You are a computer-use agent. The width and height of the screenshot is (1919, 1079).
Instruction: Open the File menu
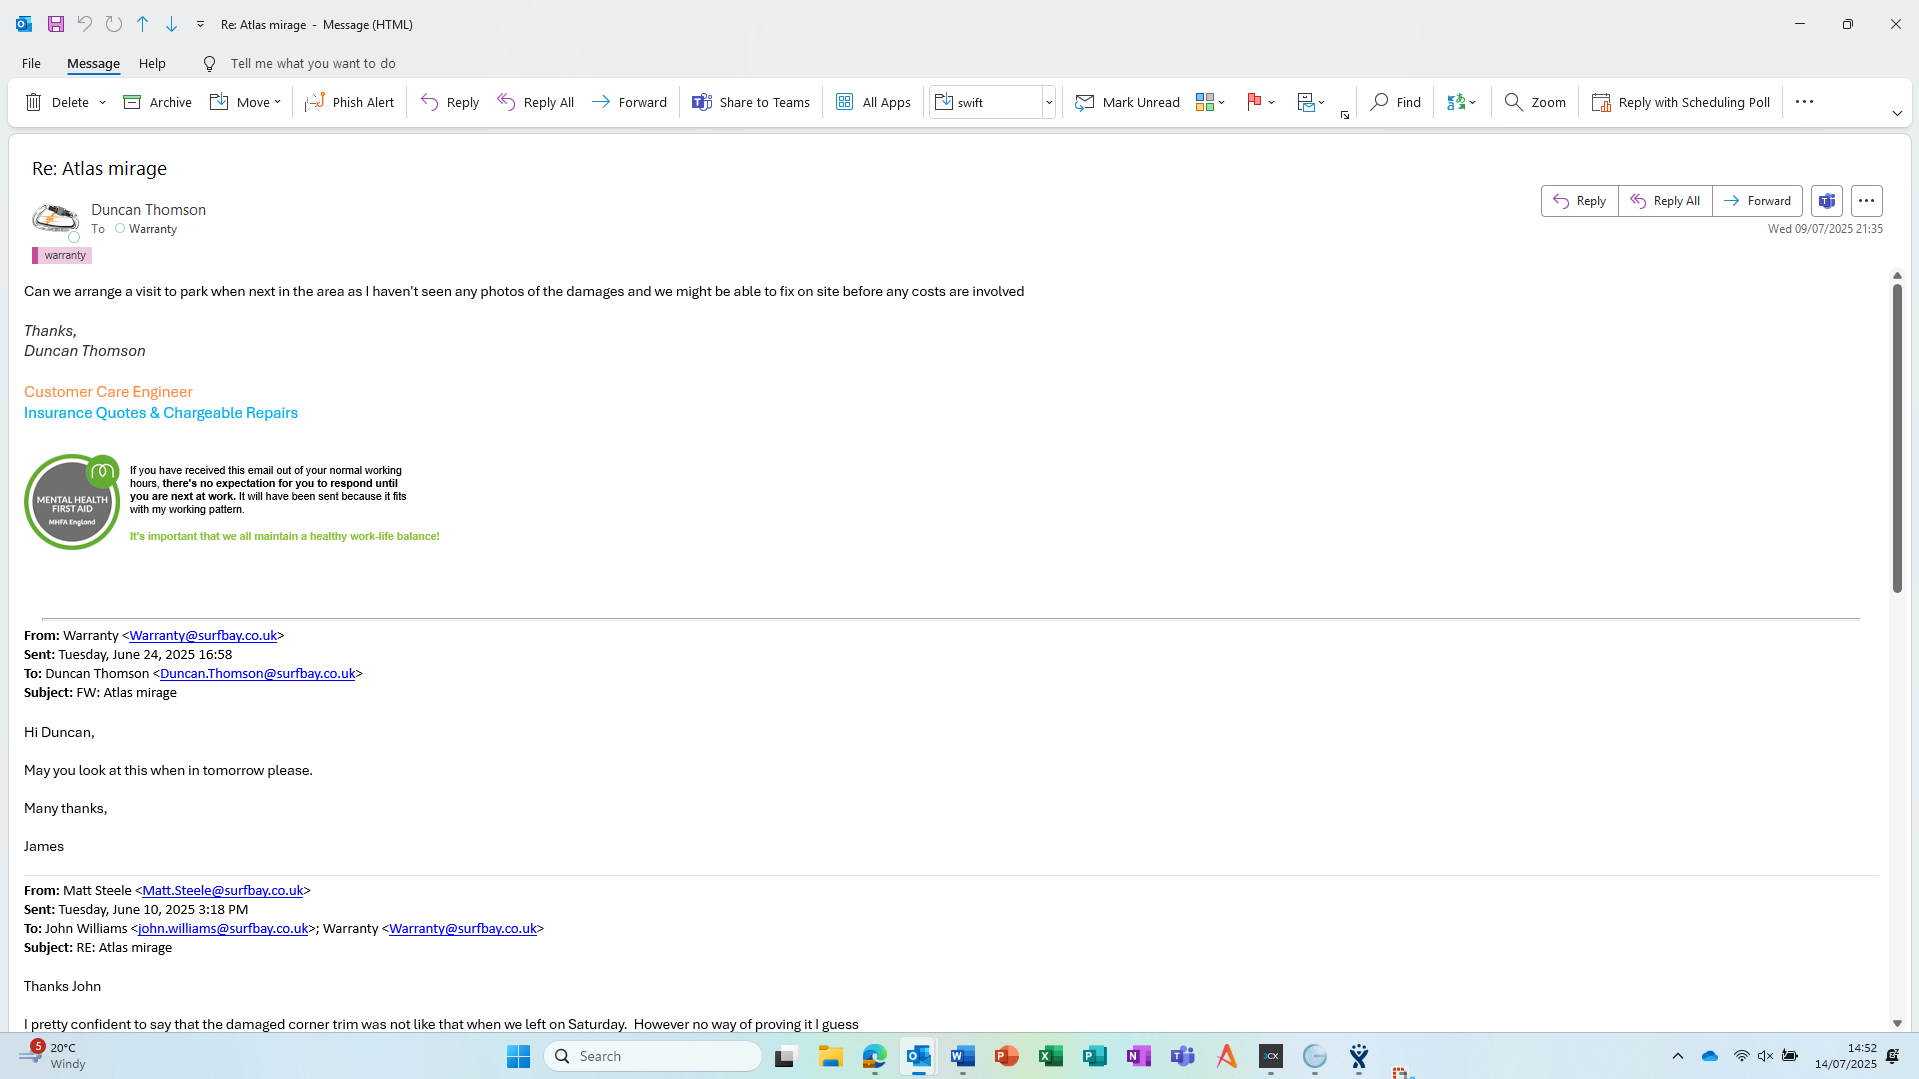pyautogui.click(x=31, y=63)
